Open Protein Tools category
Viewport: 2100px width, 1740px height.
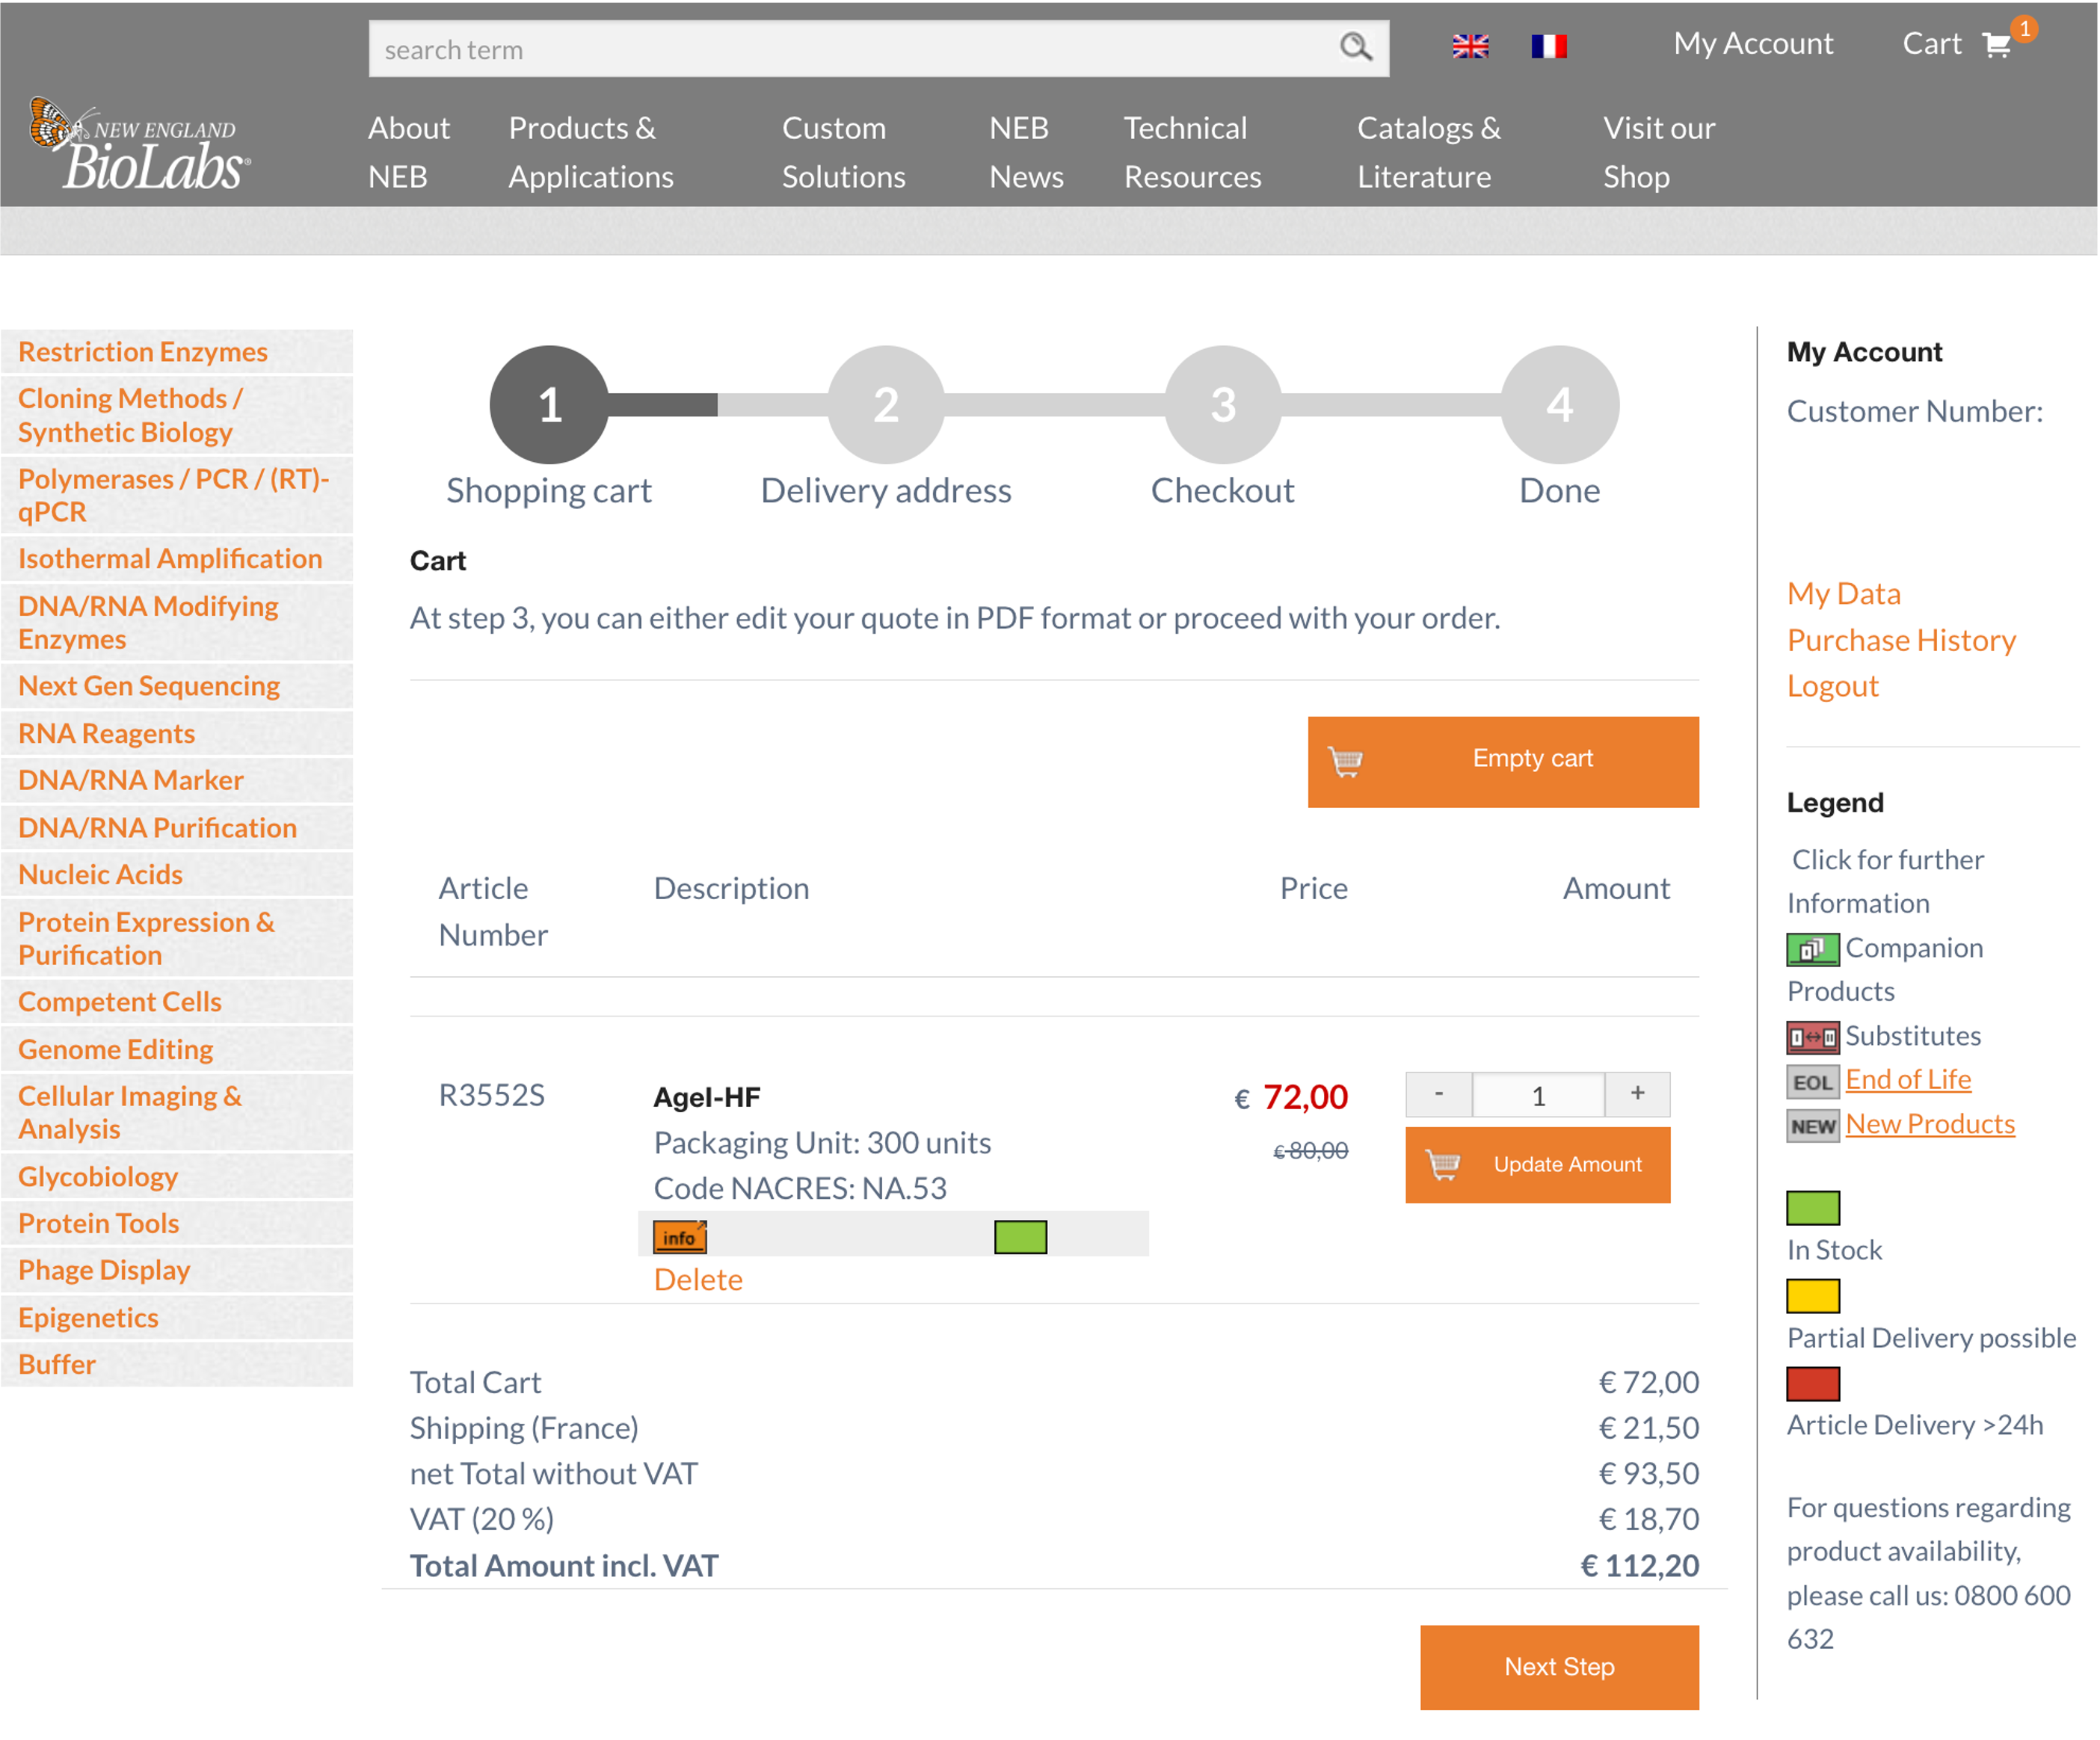point(177,1224)
